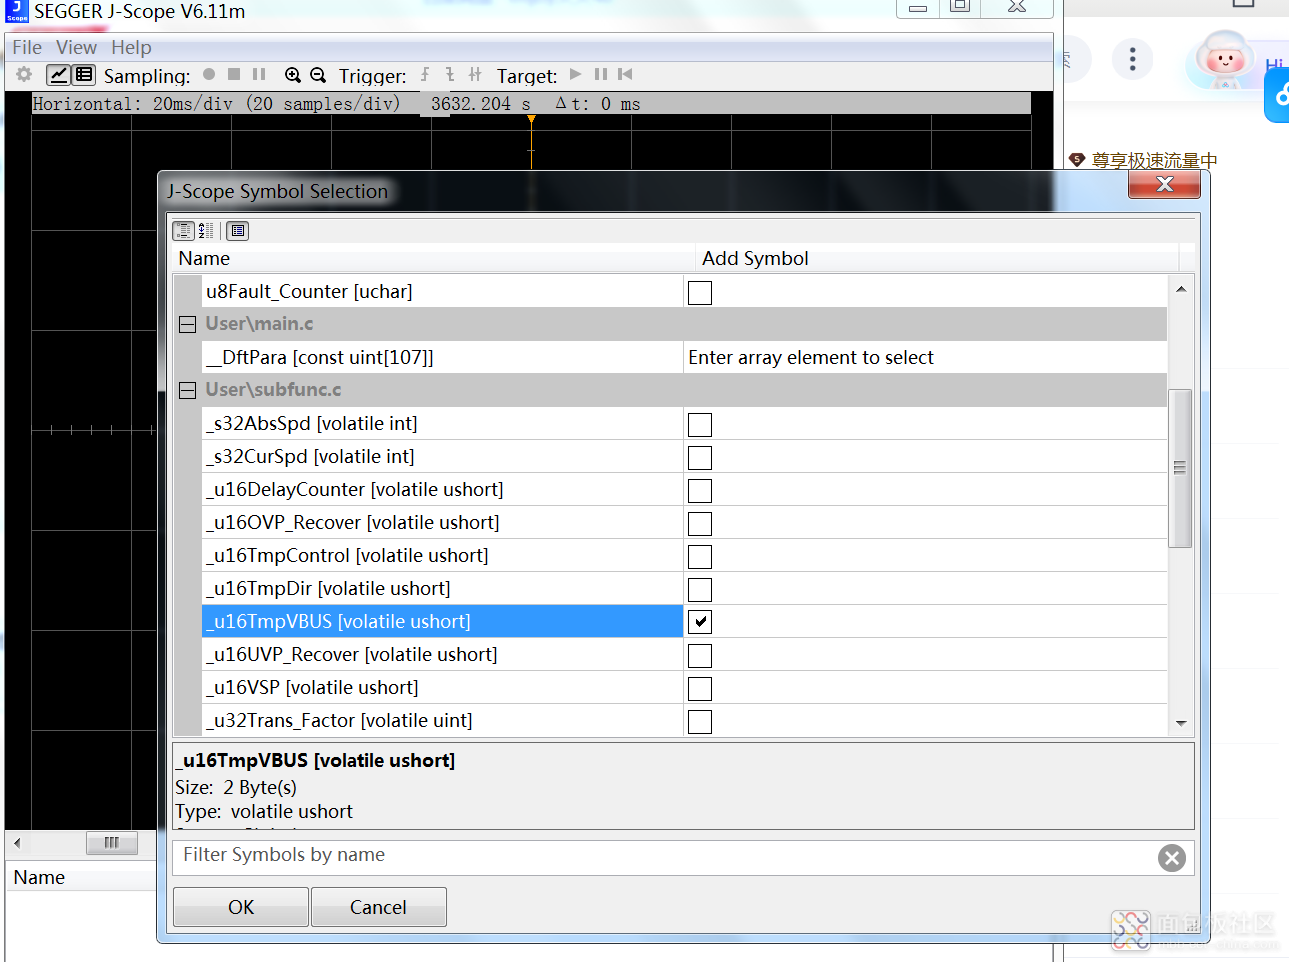Viewport: 1289px width, 962px height.
Task: Select the _u32Trans_Factor [volatile uint] row
Action: tap(442, 721)
